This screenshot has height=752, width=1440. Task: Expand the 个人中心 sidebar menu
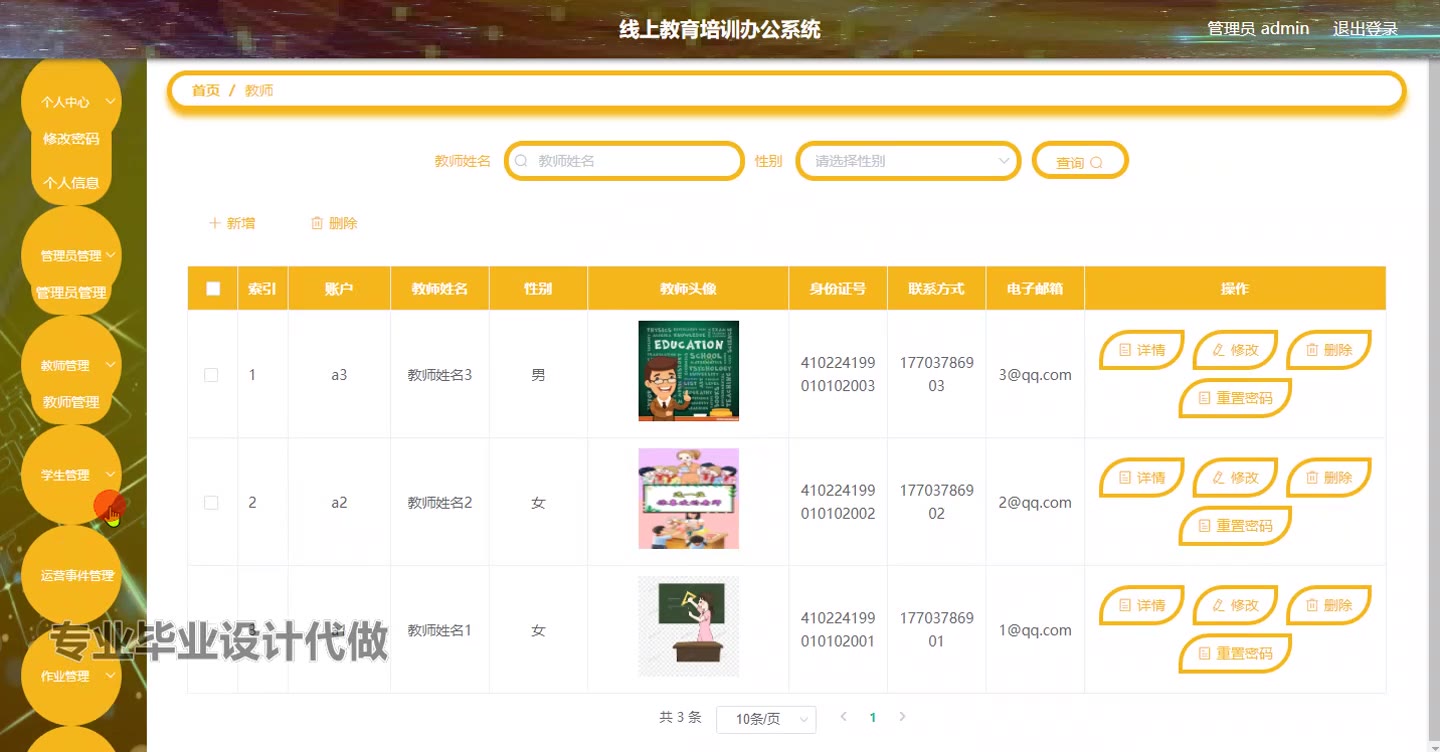71,102
